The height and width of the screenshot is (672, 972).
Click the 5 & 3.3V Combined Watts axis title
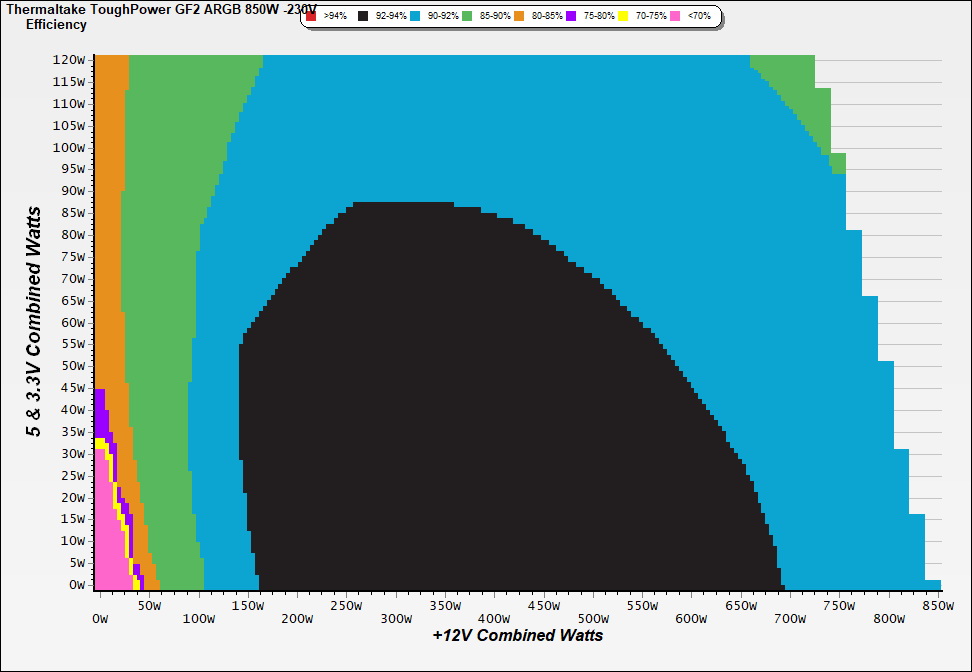pyautogui.click(x=34, y=322)
